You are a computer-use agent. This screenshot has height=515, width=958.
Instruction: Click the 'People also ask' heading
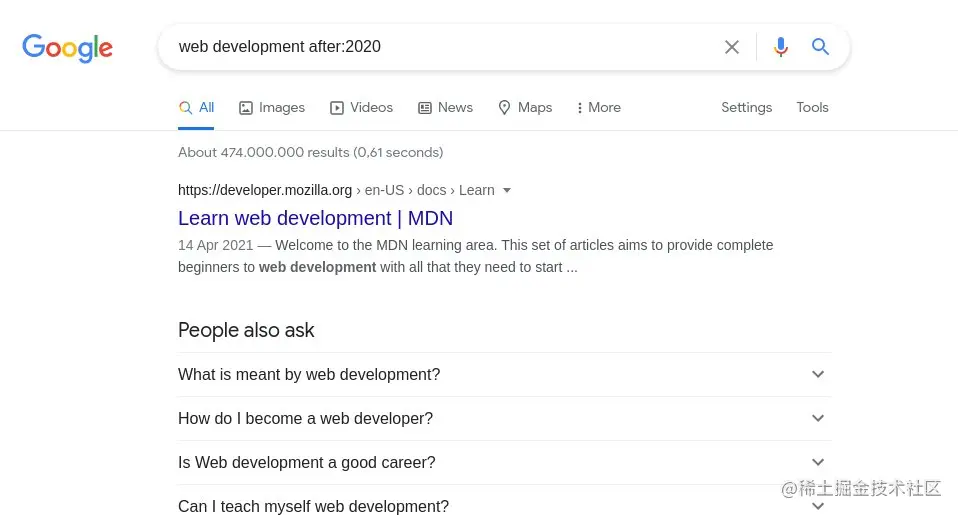click(x=246, y=330)
